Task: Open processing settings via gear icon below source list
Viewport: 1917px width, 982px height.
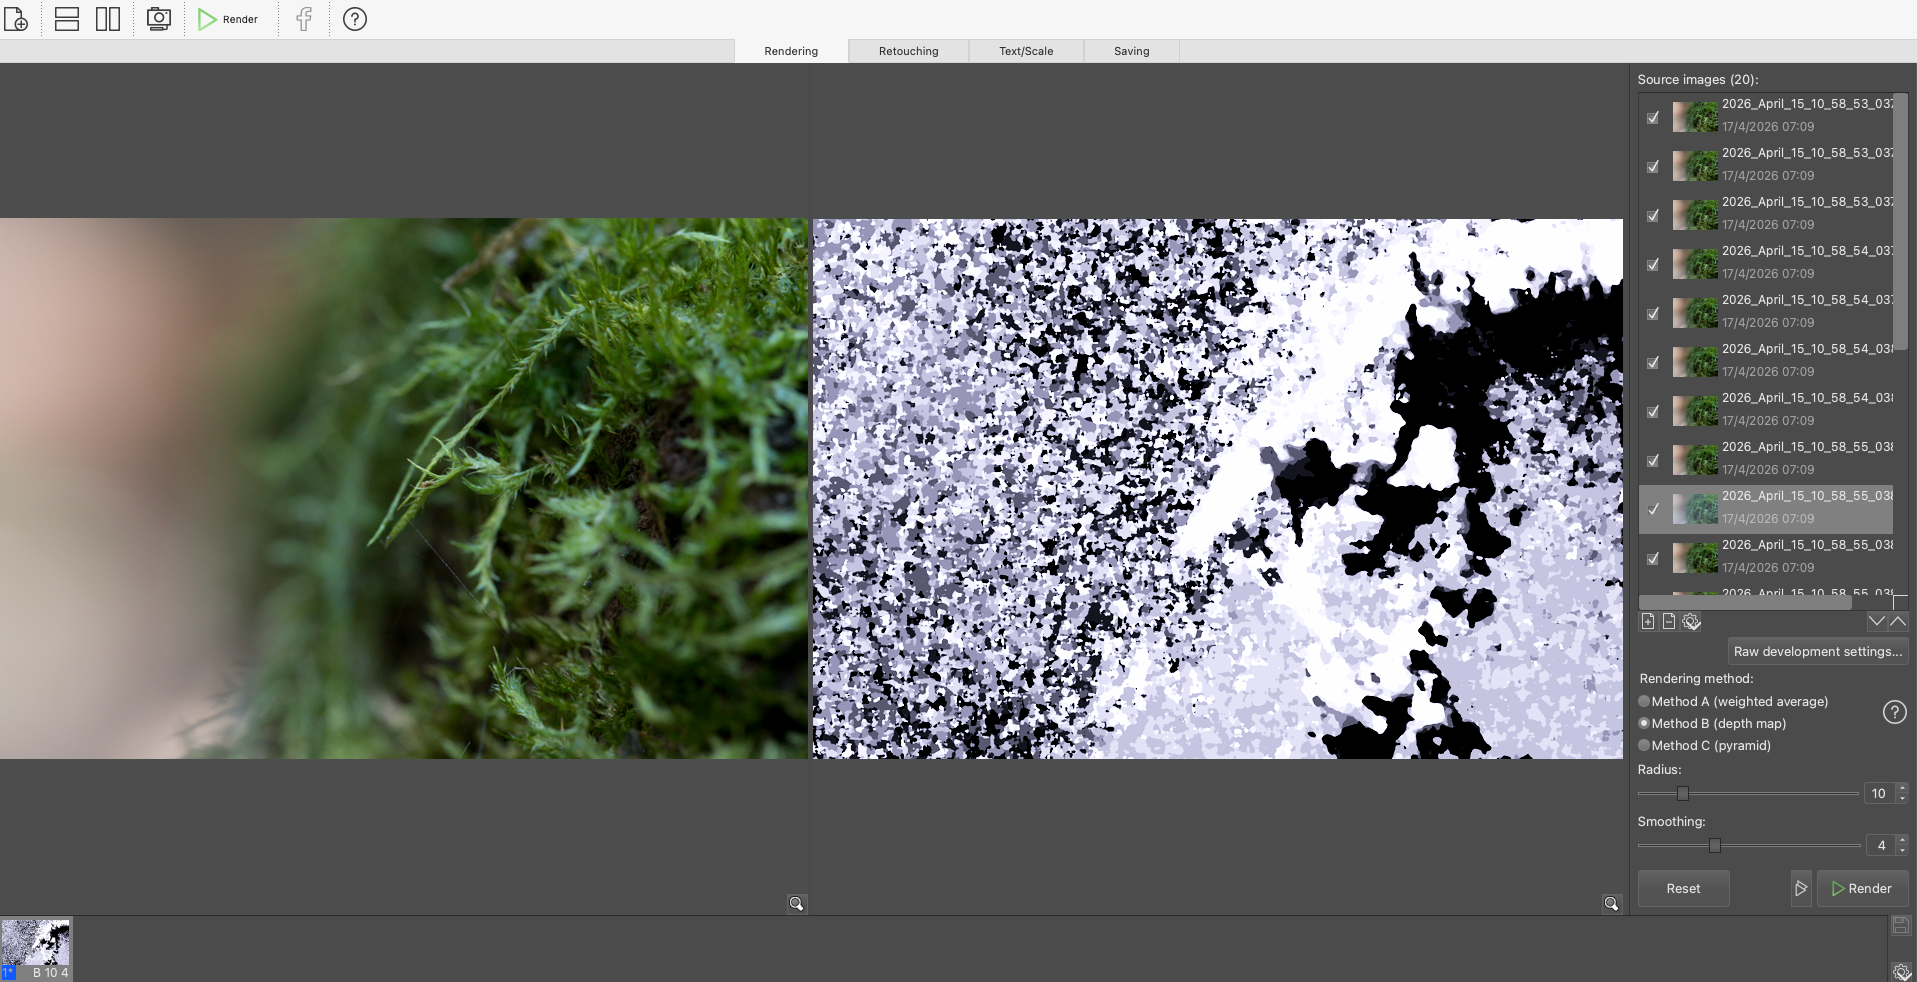Action: [1691, 621]
